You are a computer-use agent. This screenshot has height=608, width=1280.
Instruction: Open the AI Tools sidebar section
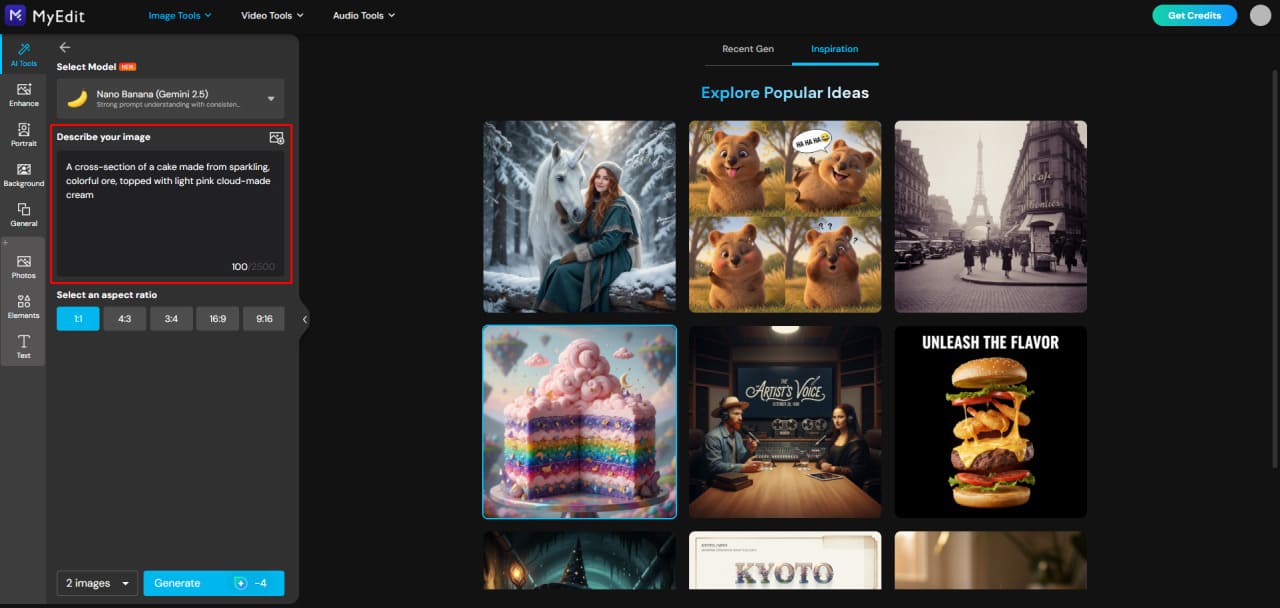(23, 54)
